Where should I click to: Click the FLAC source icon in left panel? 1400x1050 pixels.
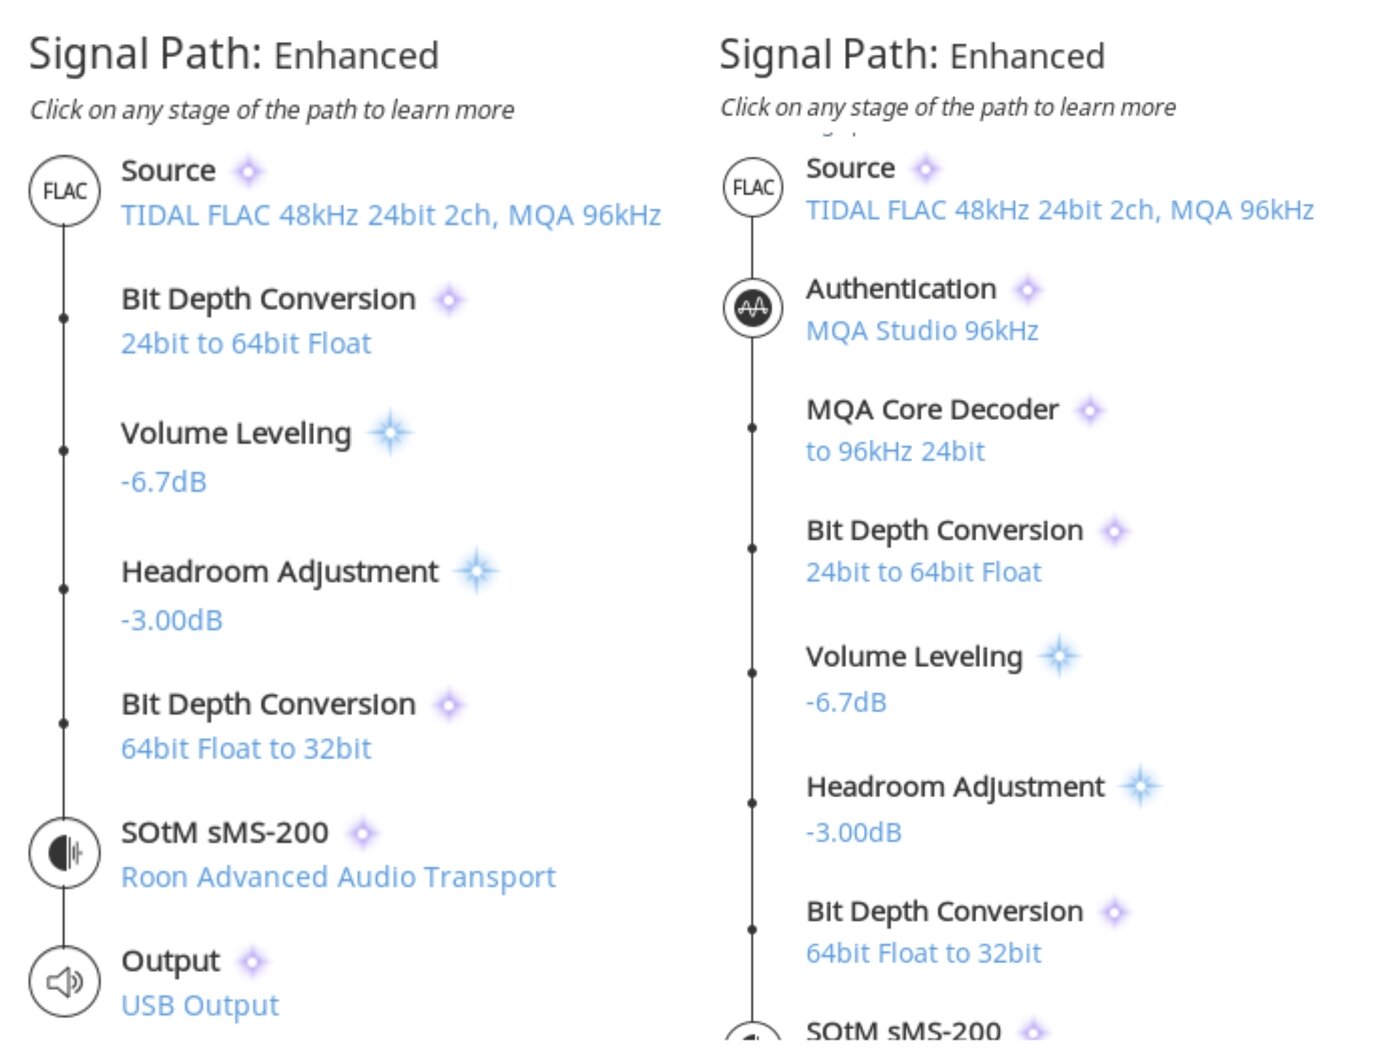[x=65, y=191]
